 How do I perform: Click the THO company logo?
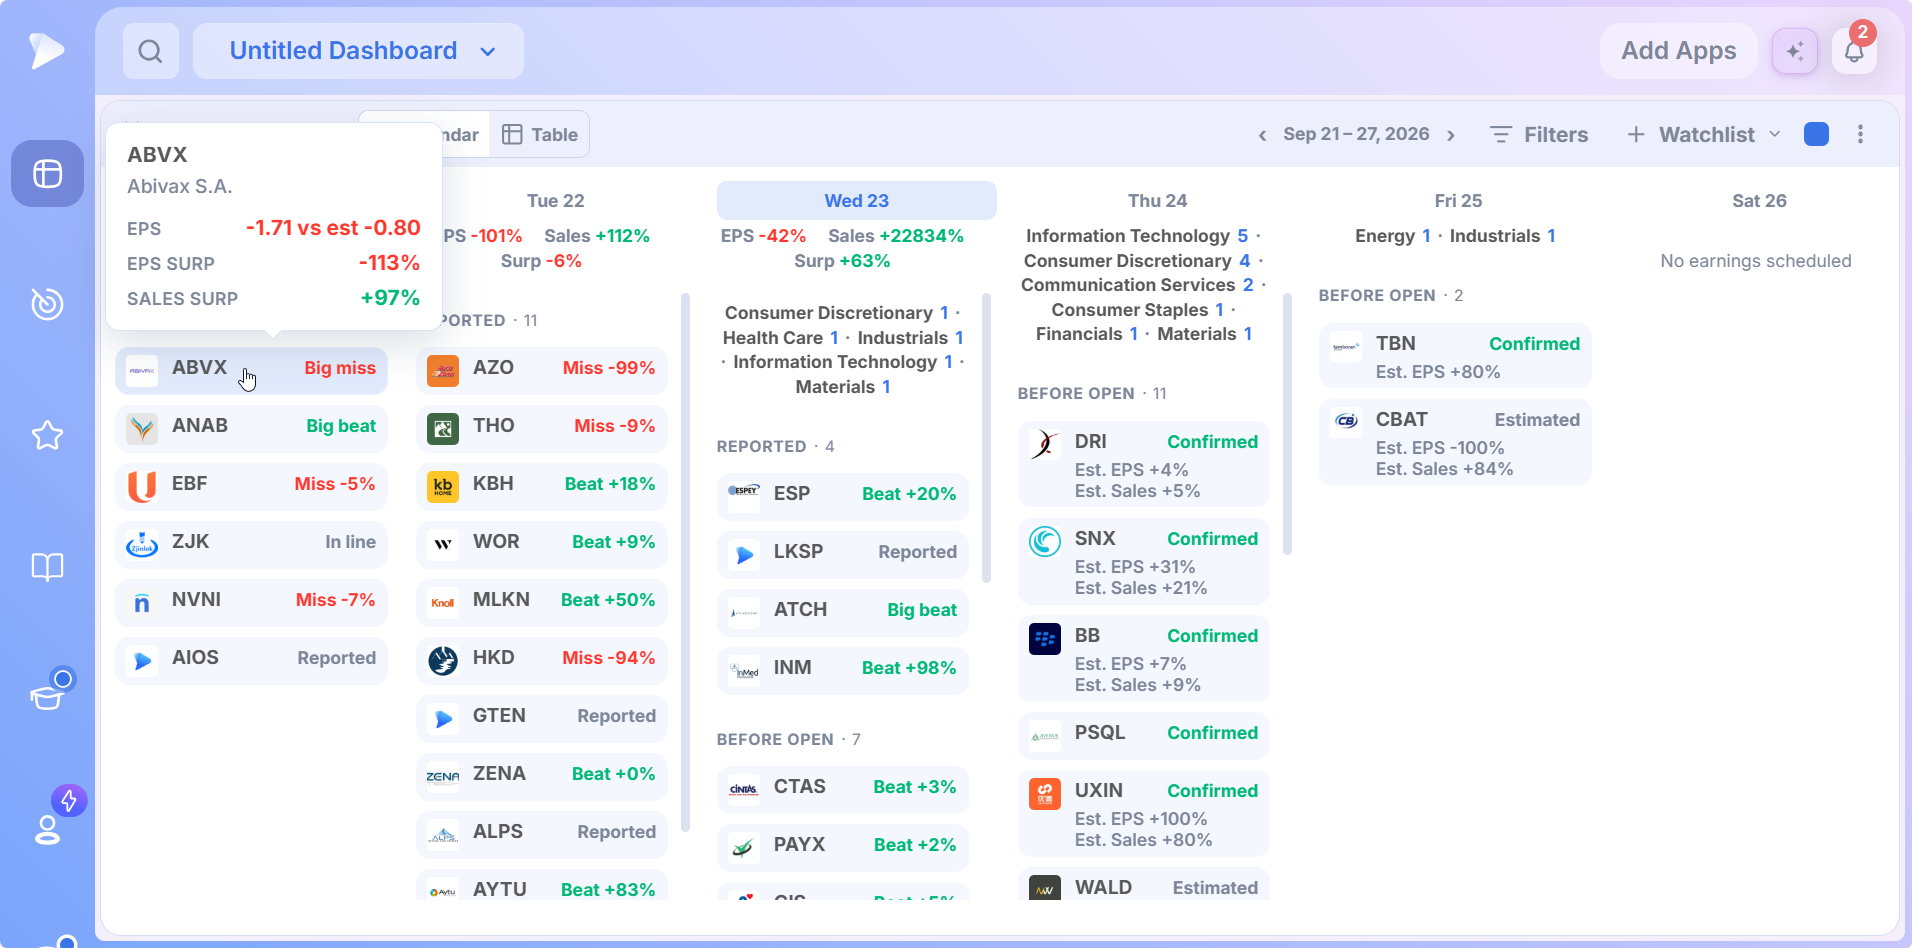(443, 429)
